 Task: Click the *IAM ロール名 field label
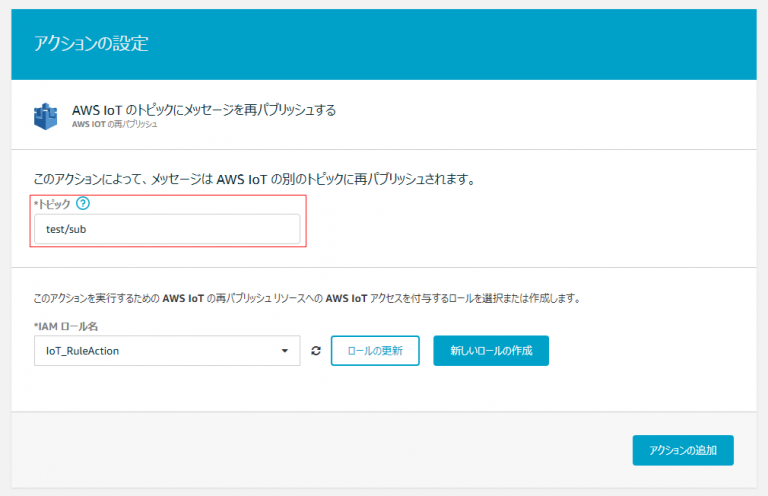[x=66, y=326]
